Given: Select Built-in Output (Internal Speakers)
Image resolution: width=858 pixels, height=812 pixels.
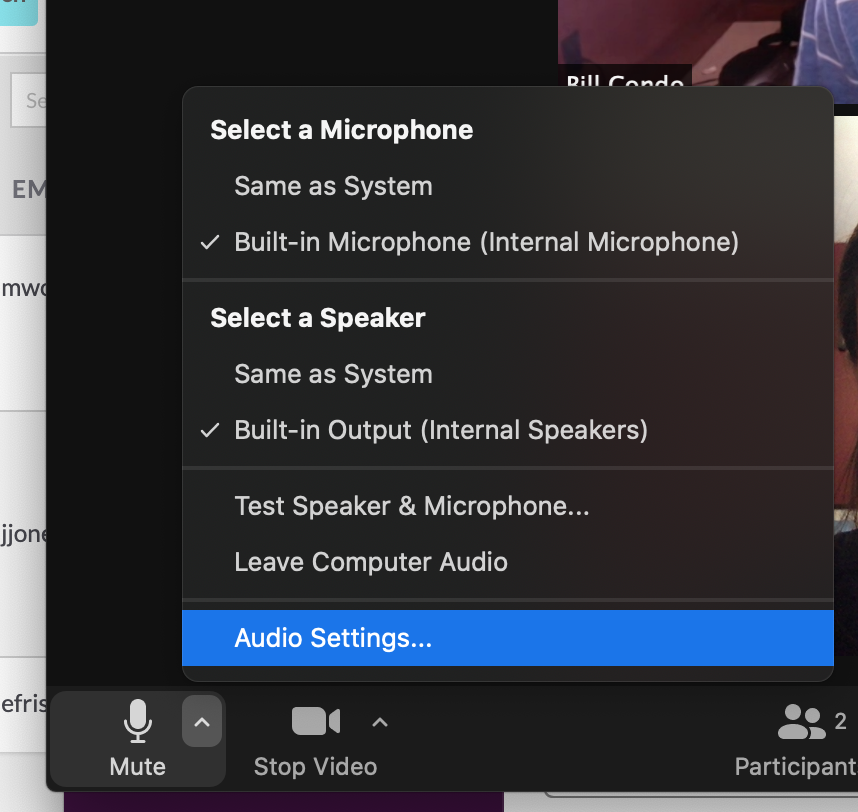Looking at the screenshot, I should (x=508, y=430).
